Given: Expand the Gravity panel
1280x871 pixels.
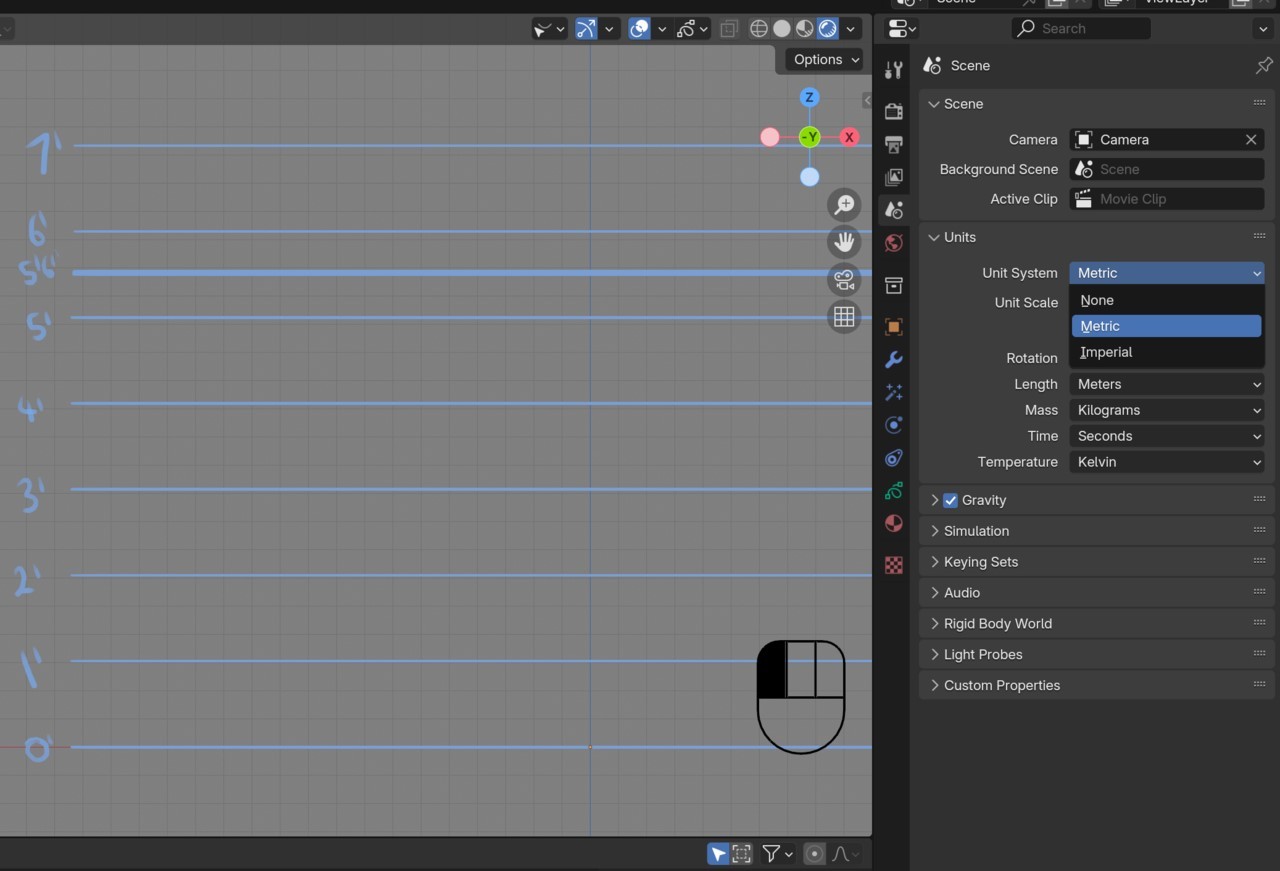Looking at the screenshot, I should click(935, 500).
